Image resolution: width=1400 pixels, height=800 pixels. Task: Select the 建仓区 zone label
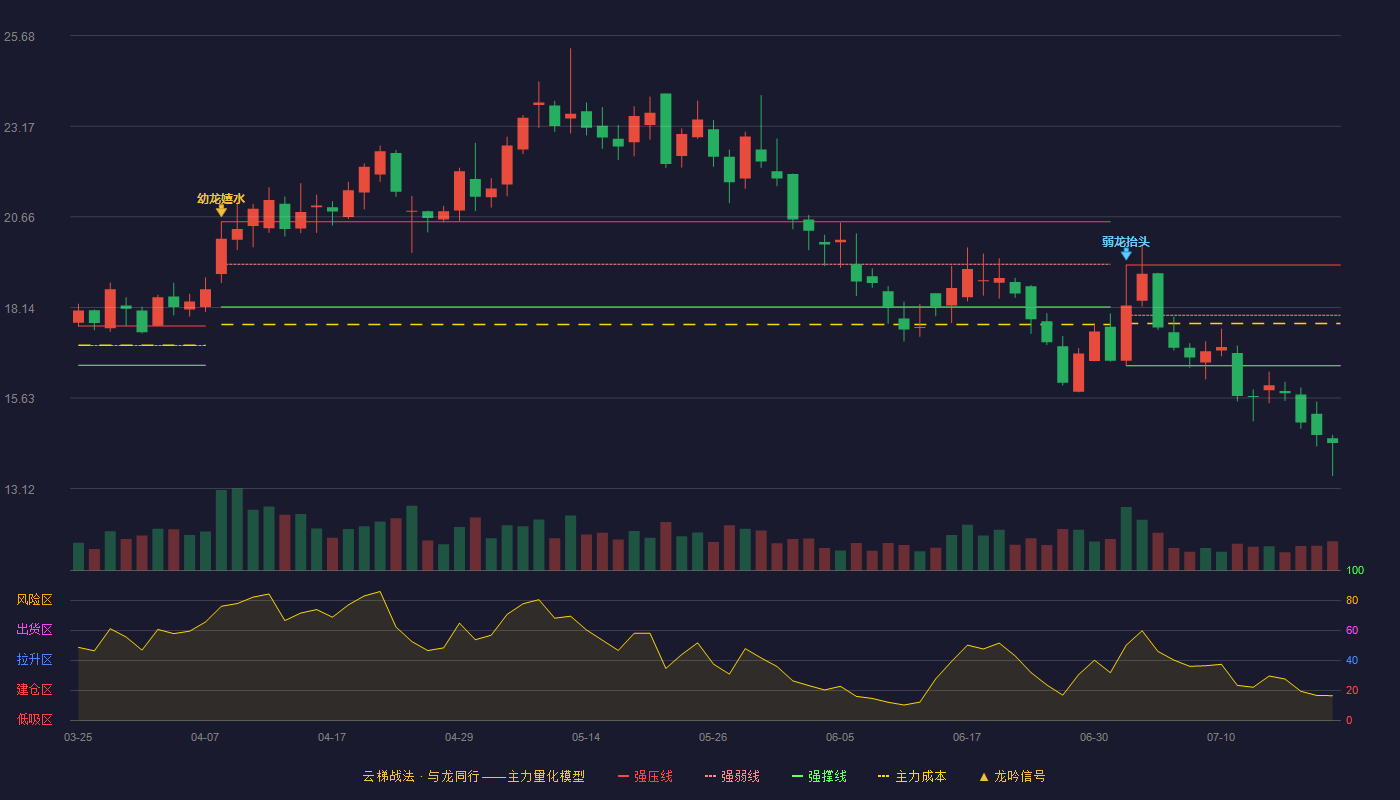(34, 690)
